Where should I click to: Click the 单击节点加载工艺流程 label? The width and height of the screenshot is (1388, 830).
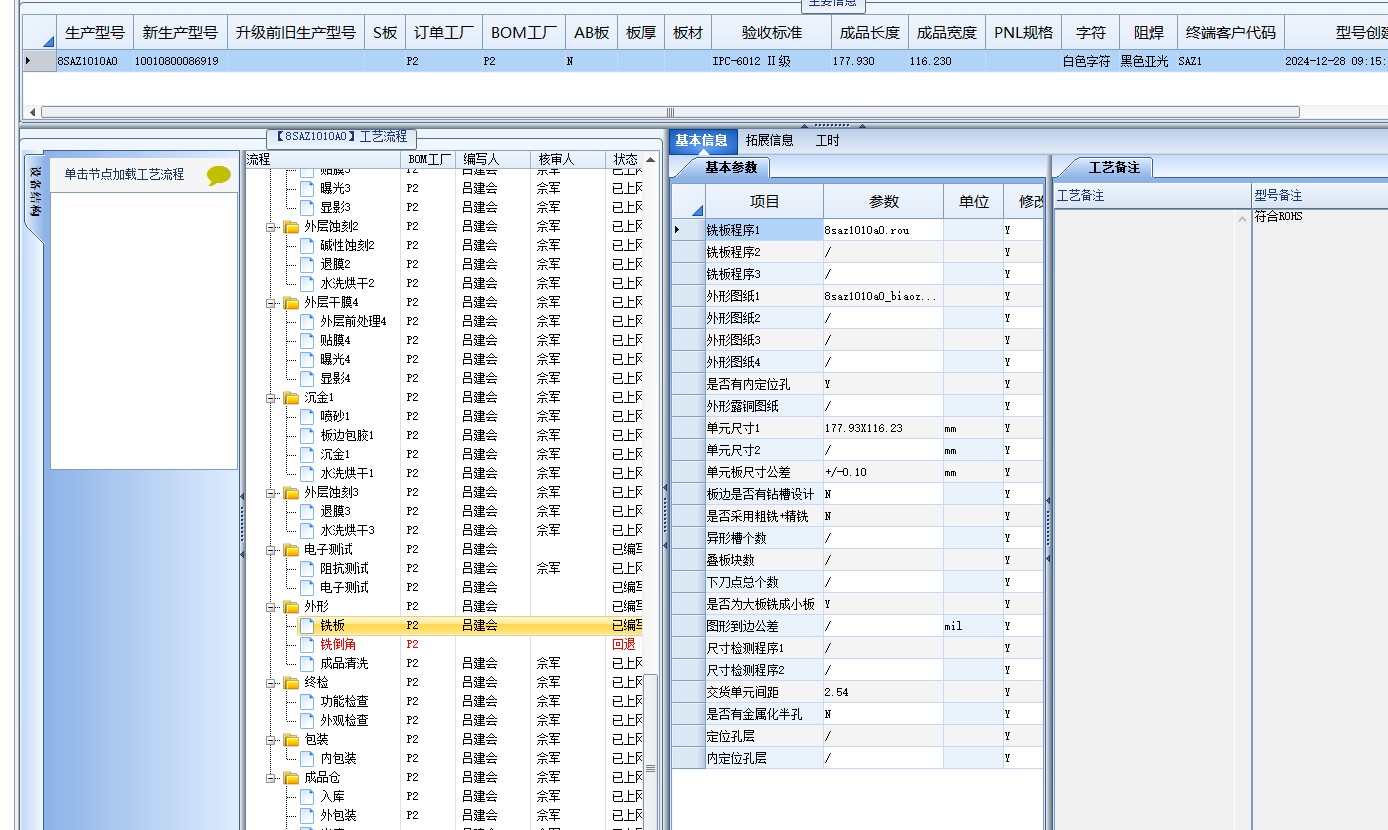click(125, 174)
